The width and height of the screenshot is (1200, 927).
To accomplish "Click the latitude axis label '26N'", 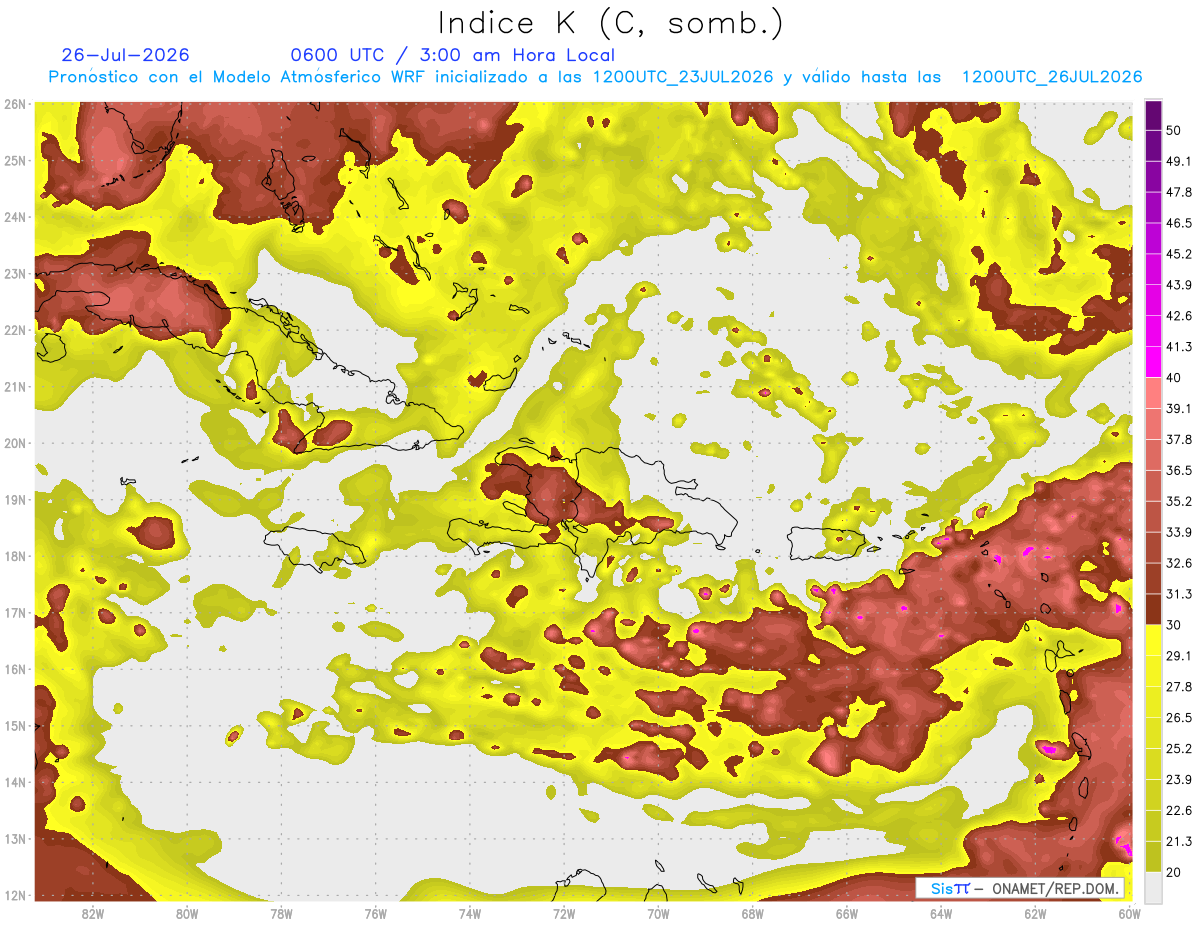I will 14,104.
